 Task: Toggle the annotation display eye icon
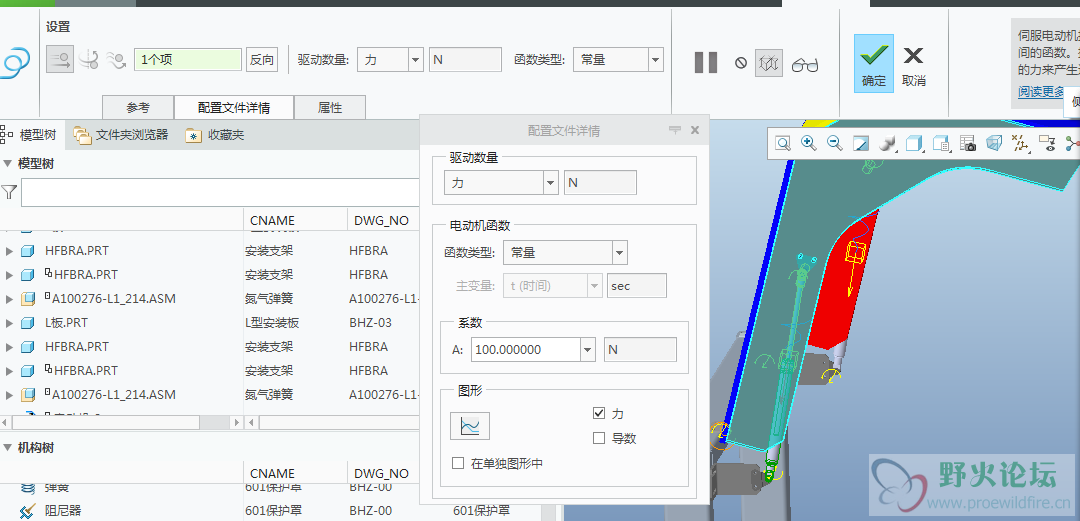point(1047,143)
